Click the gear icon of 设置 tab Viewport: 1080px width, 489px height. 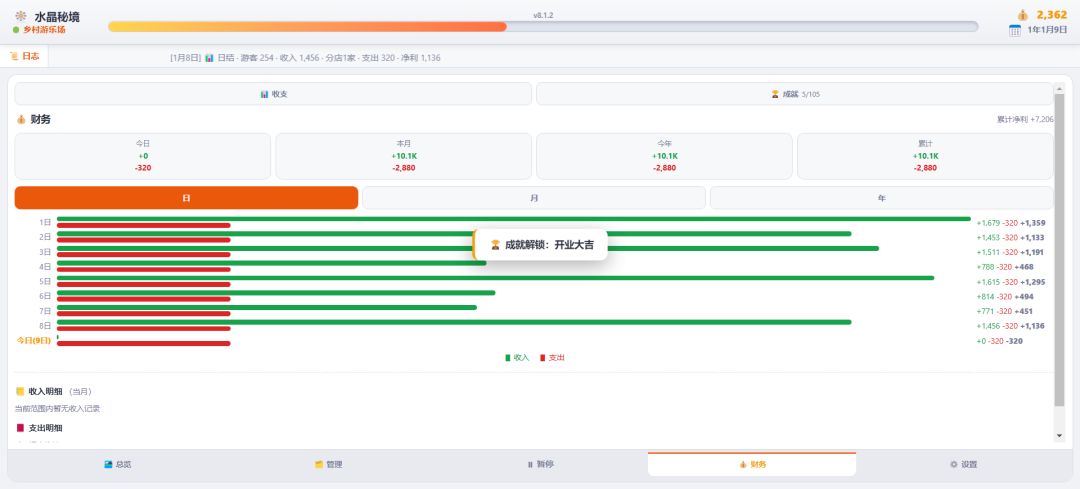point(954,465)
